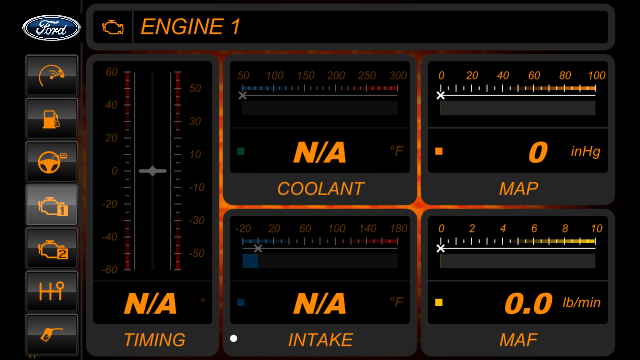Click the green COOLANT indicator square

(241, 151)
